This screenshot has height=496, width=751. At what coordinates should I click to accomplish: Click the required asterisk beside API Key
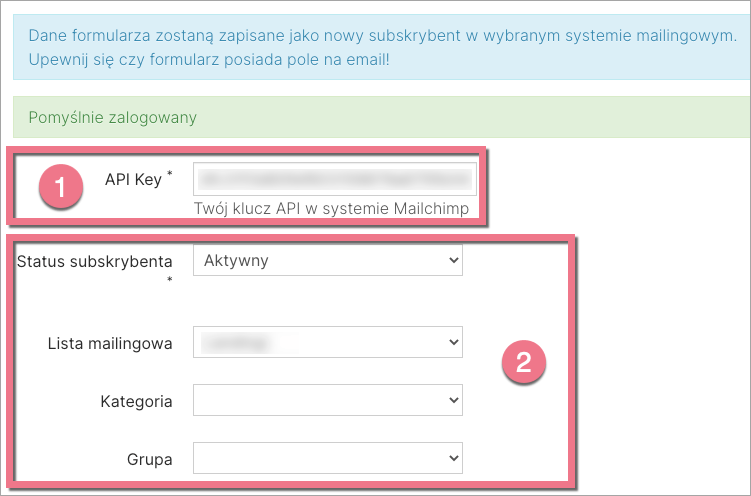(169, 175)
